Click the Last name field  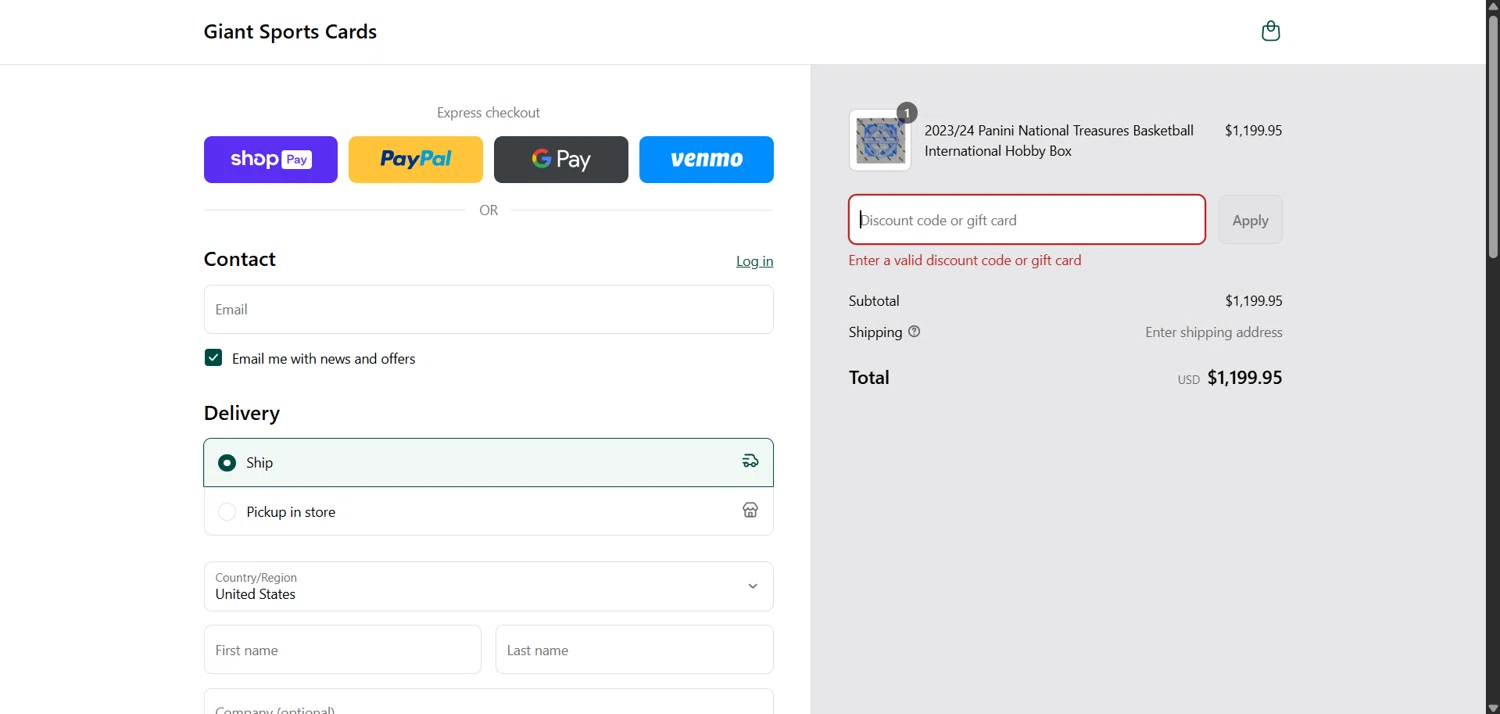[x=634, y=650]
